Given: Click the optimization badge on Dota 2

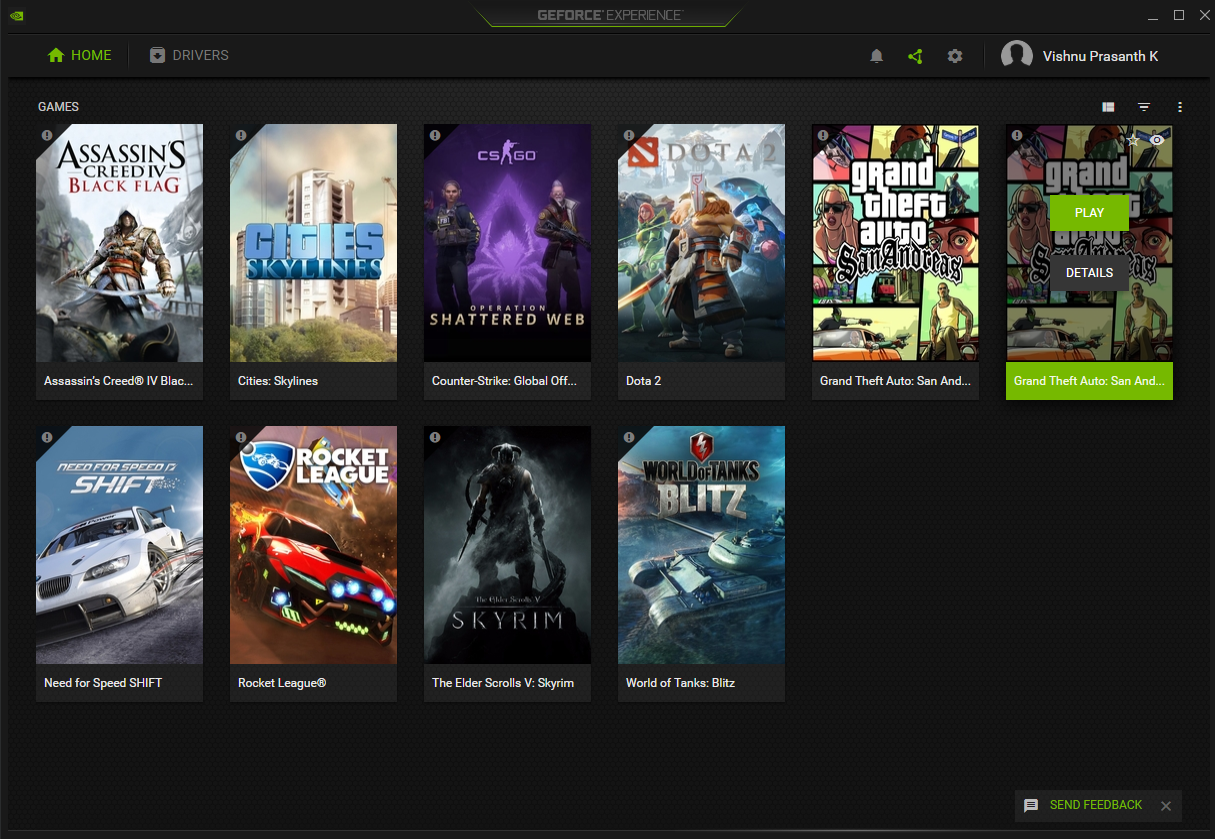Looking at the screenshot, I should 628,135.
